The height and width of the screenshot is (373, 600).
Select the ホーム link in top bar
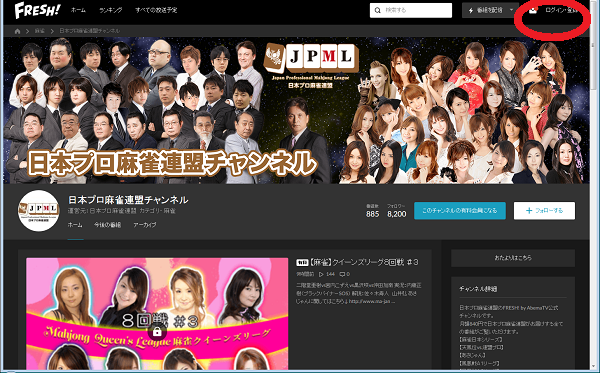78,10
